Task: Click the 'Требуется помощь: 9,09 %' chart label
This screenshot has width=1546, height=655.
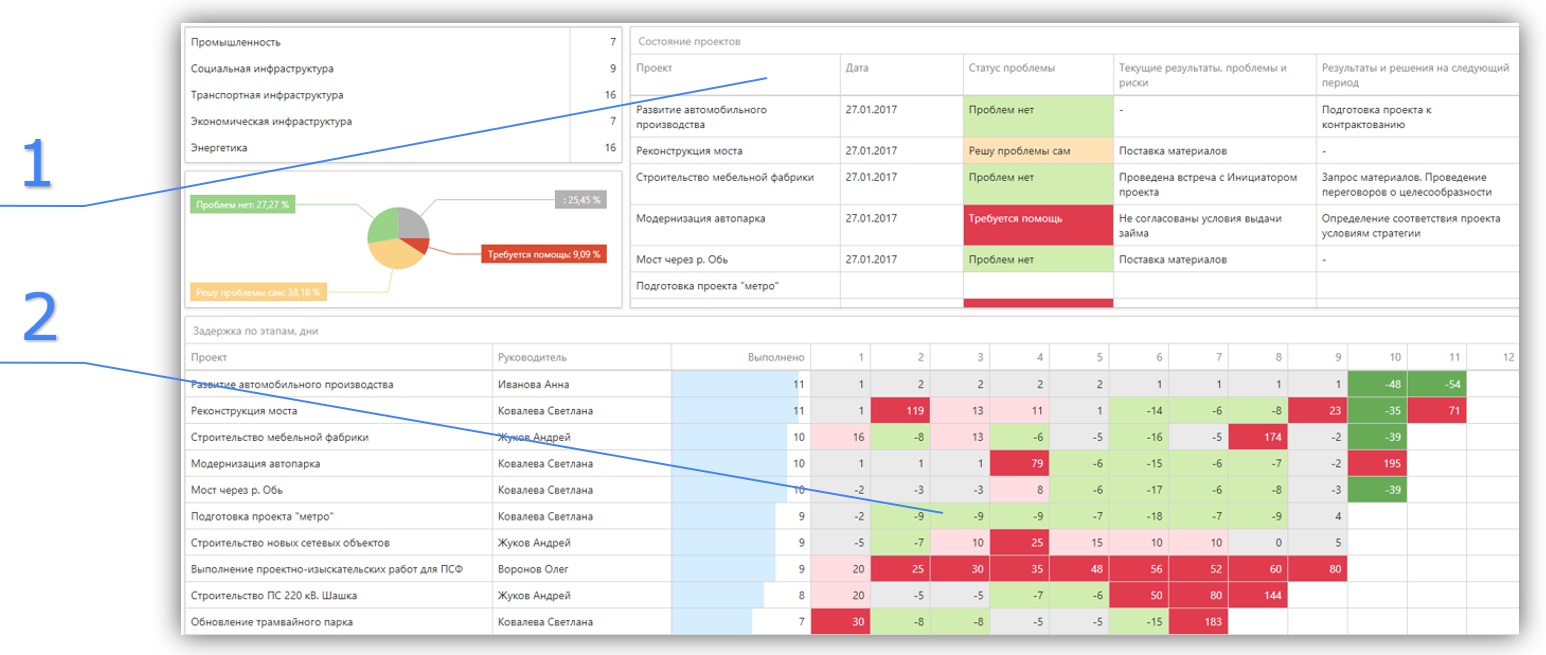Action: pos(543,254)
